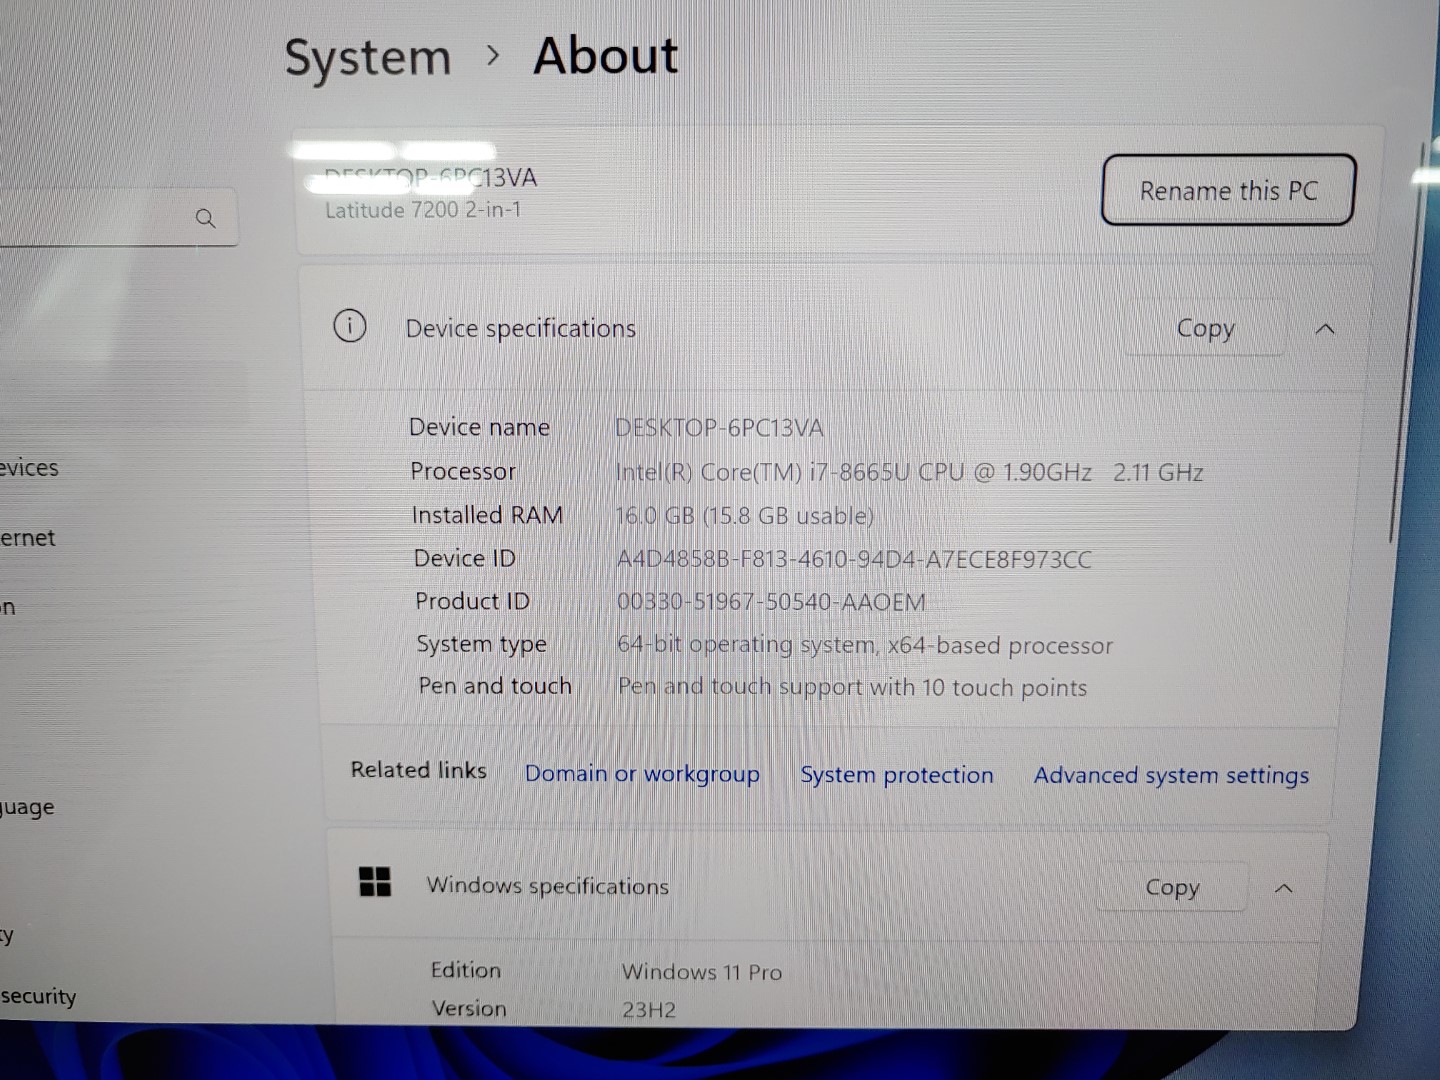The width and height of the screenshot is (1440, 1080).
Task: Select the System type 64-bit value
Action: tap(865, 645)
